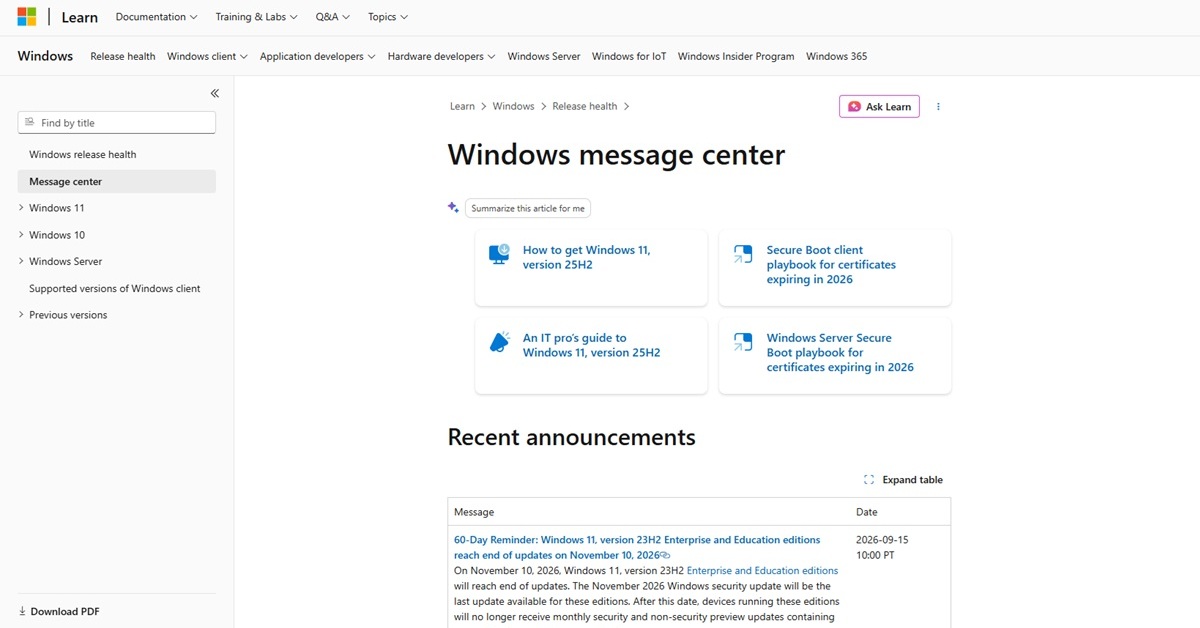Open the Topics dropdown menu
This screenshot has height=628, width=1200.
(388, 17)
